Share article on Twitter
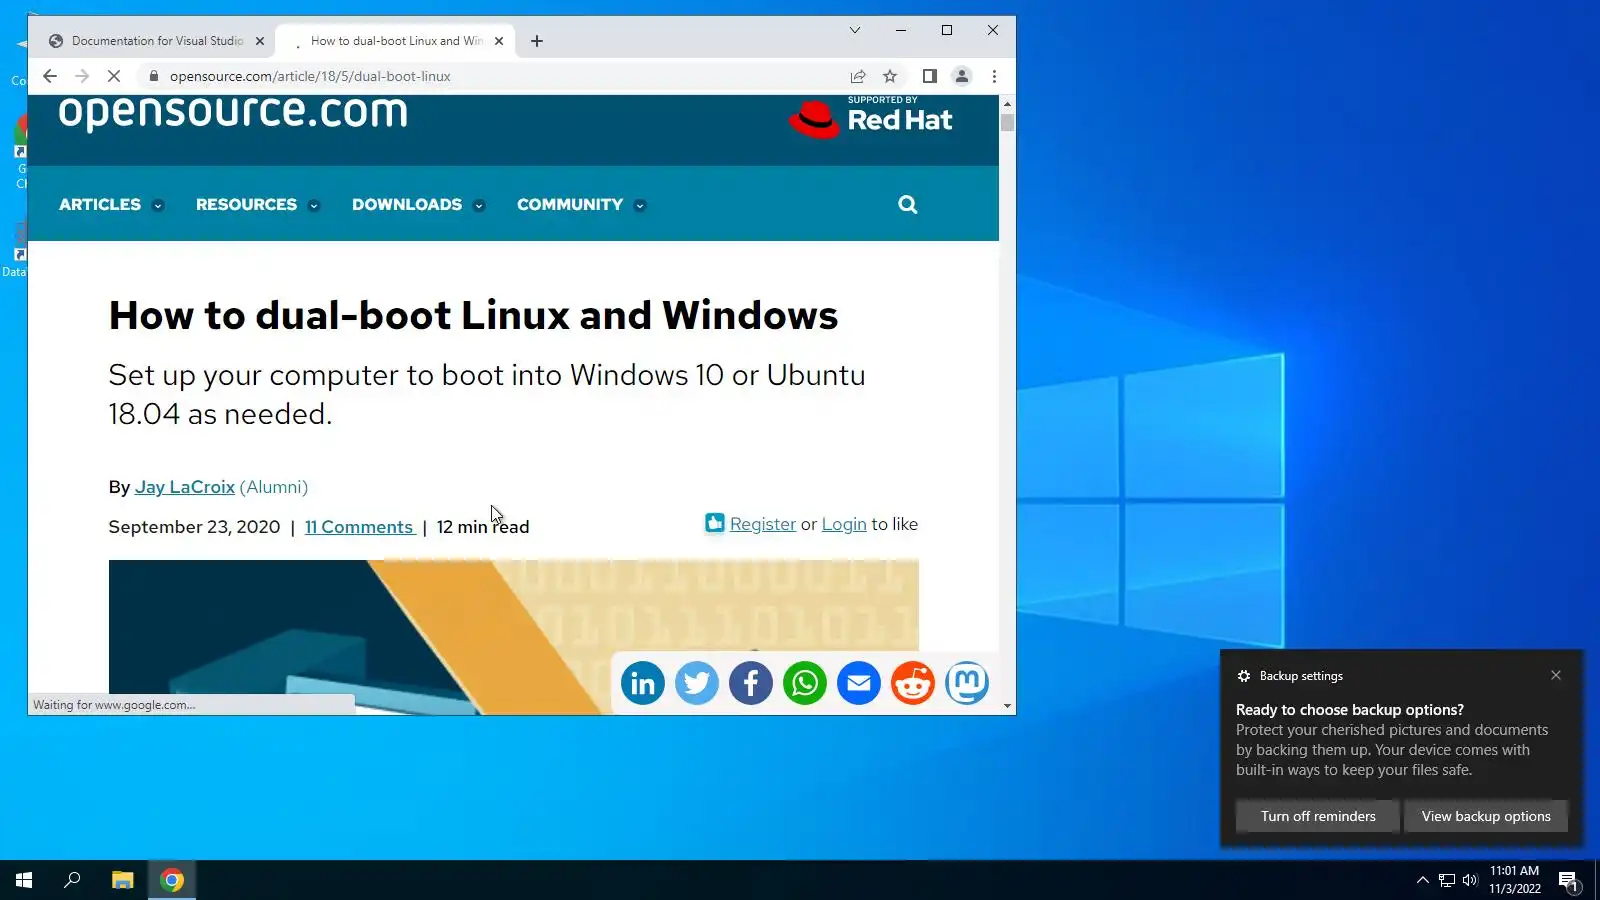Image resolution: width=1600 pixels, height=900 pixels. pos(697,684)
